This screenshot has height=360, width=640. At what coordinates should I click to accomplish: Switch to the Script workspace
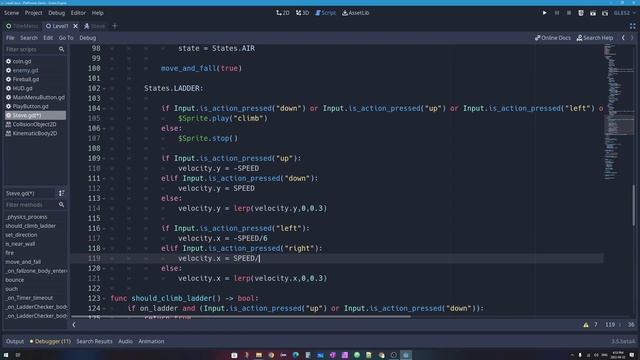click(325, 13)
